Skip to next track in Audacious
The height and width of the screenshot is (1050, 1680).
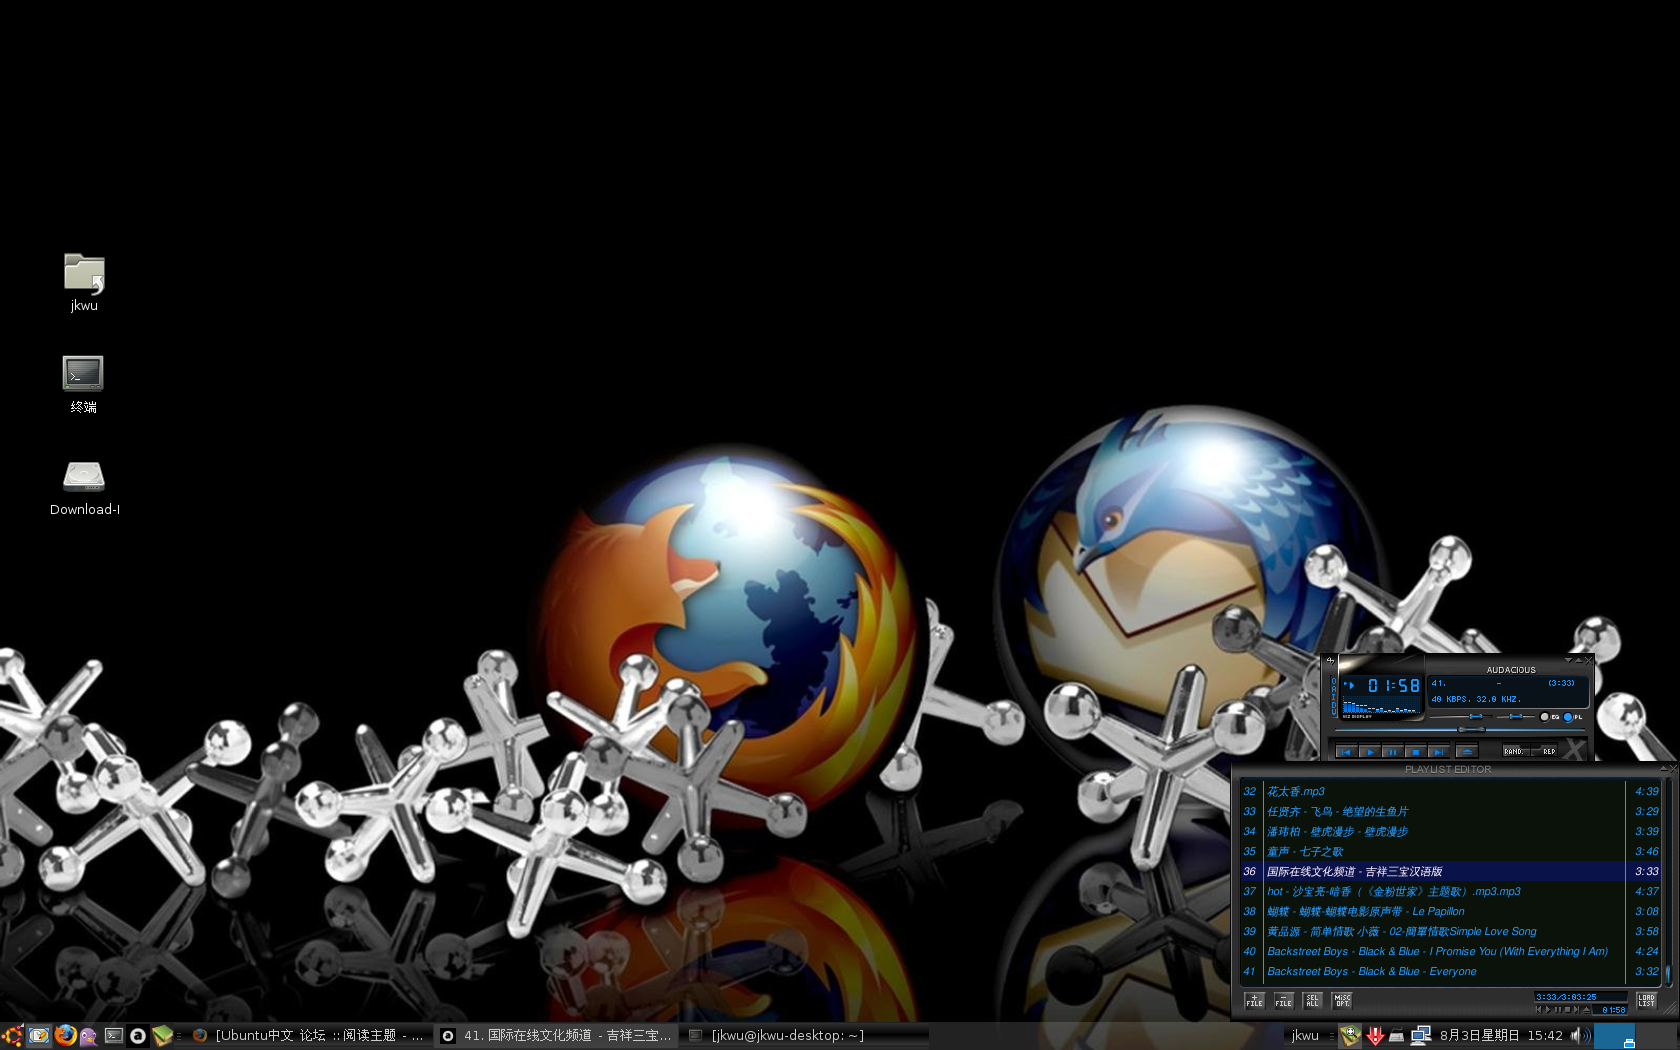(1439, 752)
